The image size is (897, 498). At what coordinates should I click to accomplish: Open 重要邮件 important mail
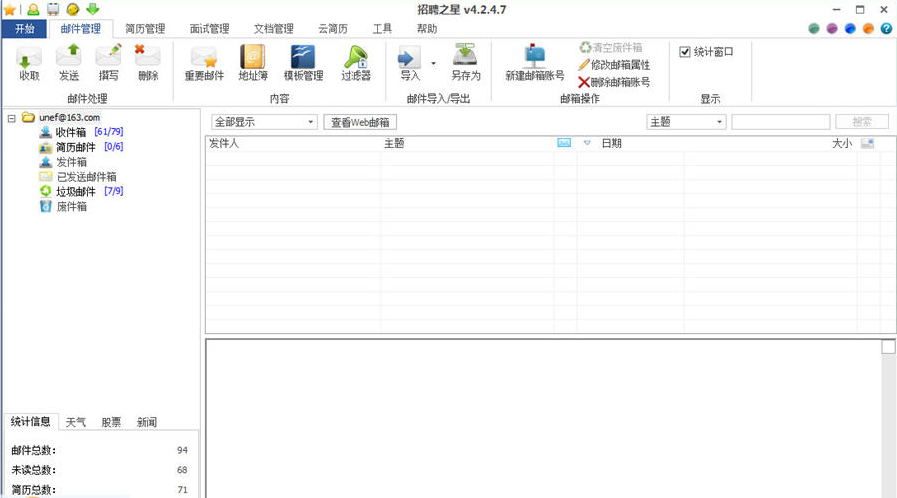(x=204, y=63)
